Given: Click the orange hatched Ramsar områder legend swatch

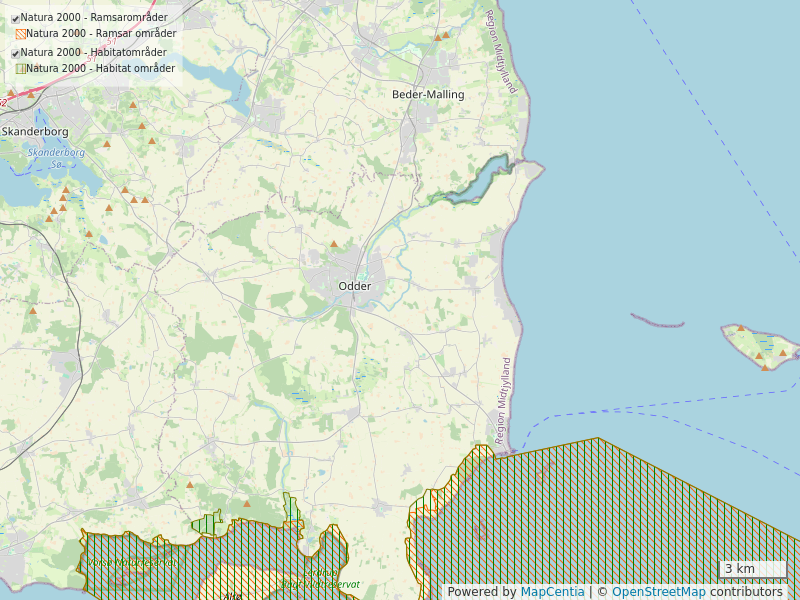Looking at the screenshot, I should (x=20, y=34).
